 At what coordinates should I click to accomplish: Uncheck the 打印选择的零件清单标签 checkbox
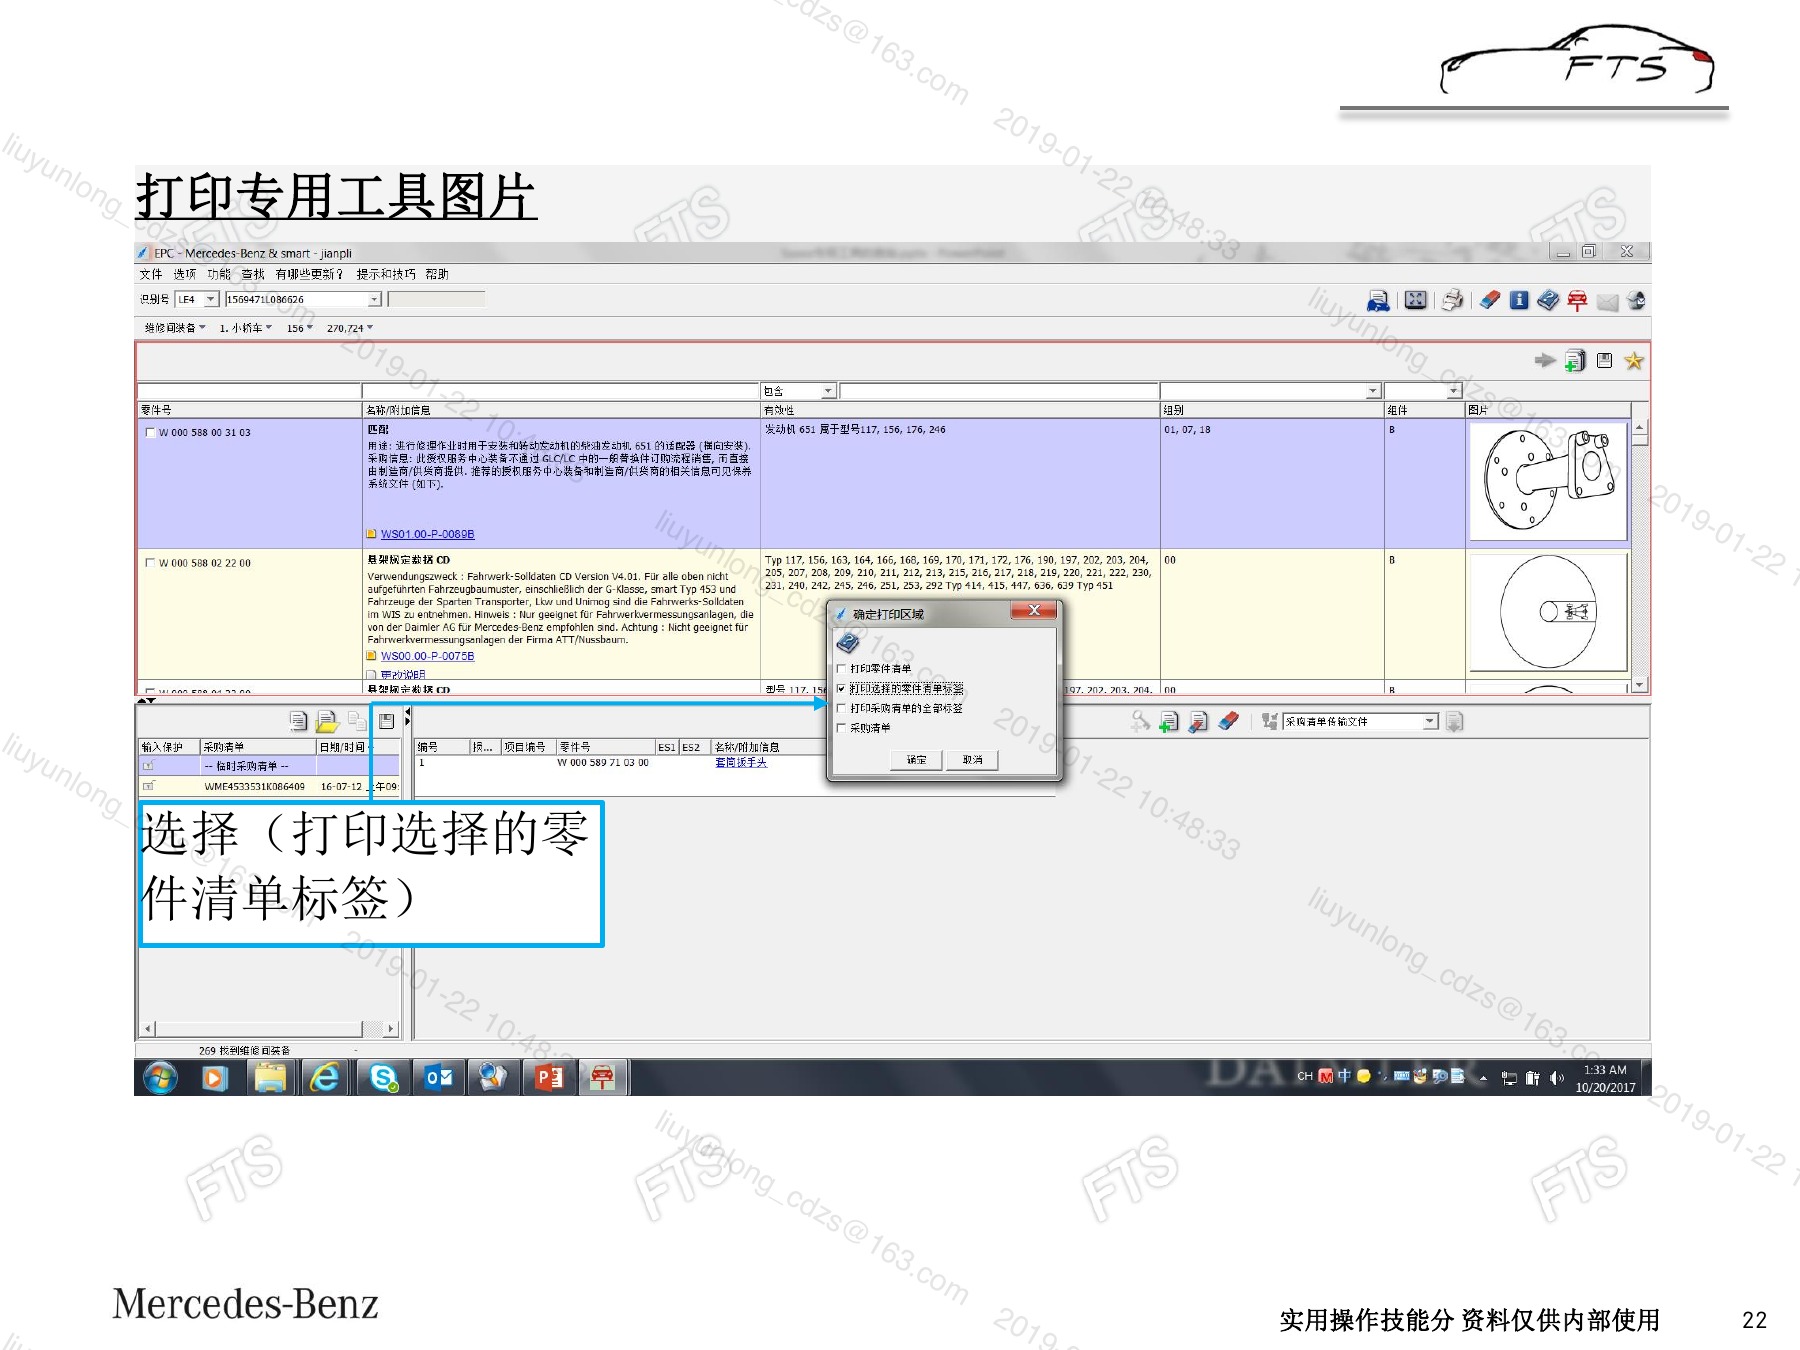841,688
